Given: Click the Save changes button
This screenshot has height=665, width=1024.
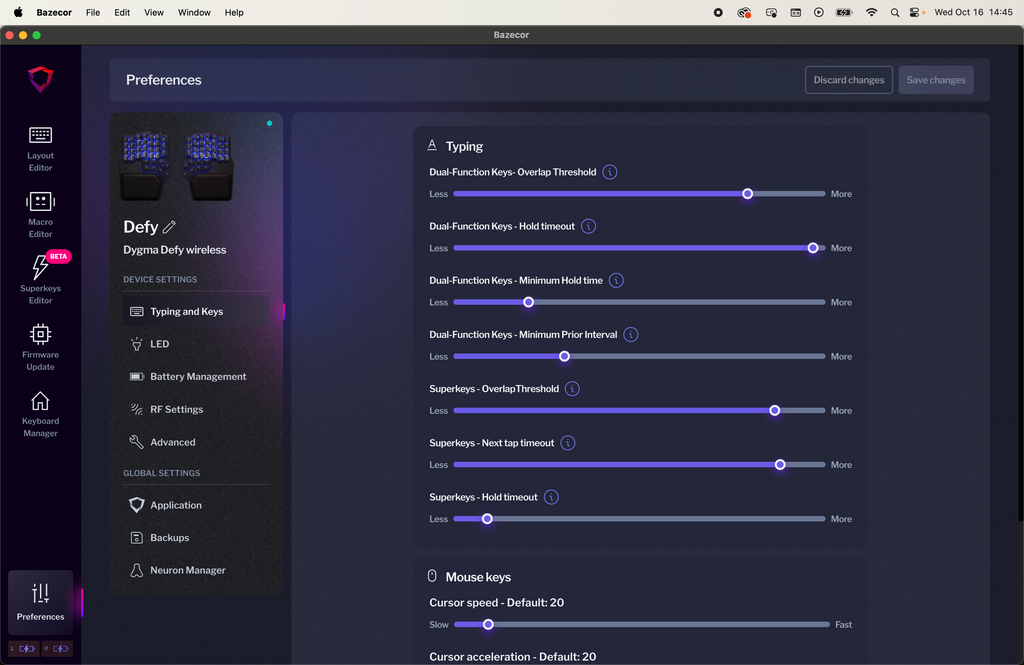Looking at the screenshot, I should tap(936, 80).
